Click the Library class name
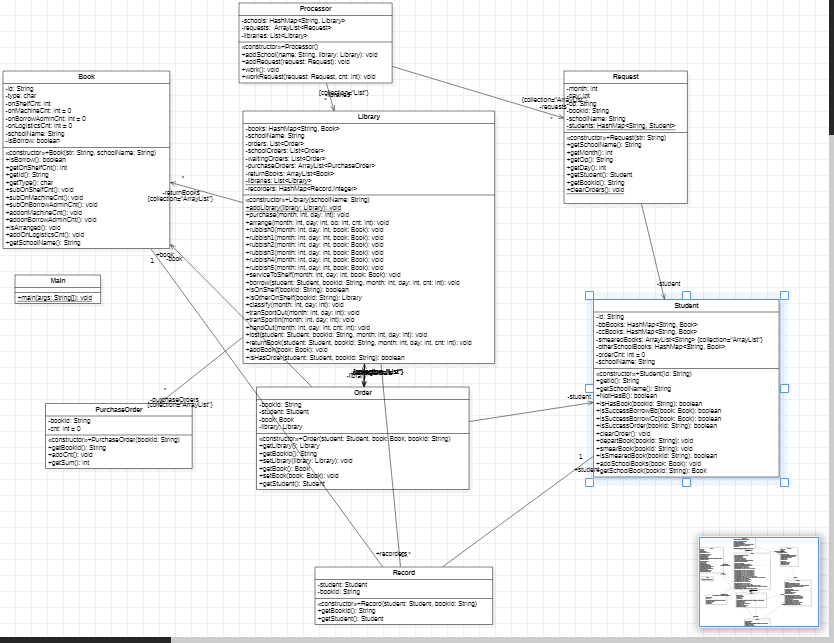834x643 pixels. point(368,116)
